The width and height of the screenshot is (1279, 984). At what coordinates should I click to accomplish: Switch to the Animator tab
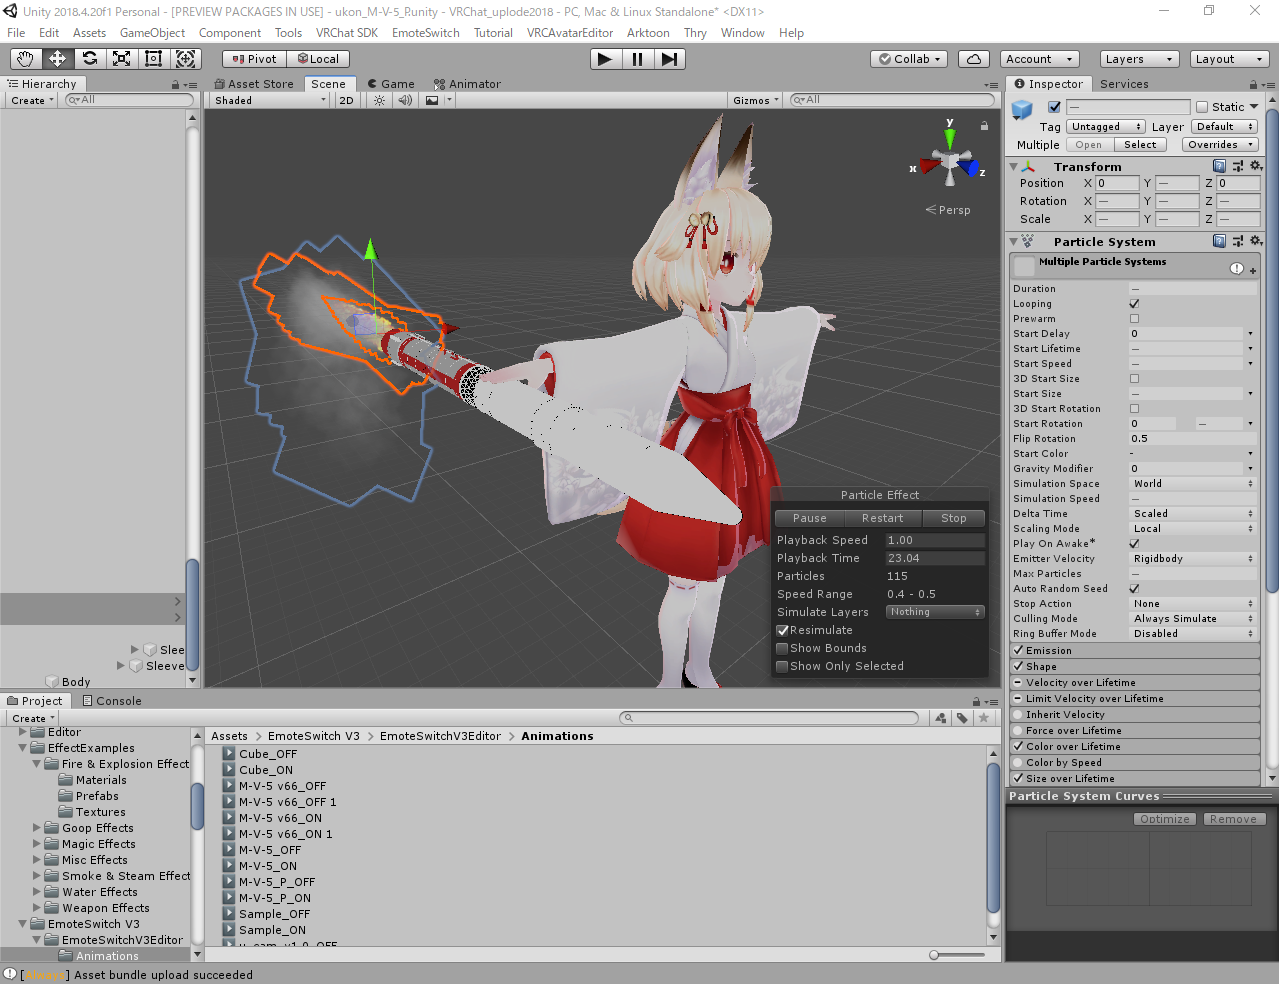click(467, 84)
